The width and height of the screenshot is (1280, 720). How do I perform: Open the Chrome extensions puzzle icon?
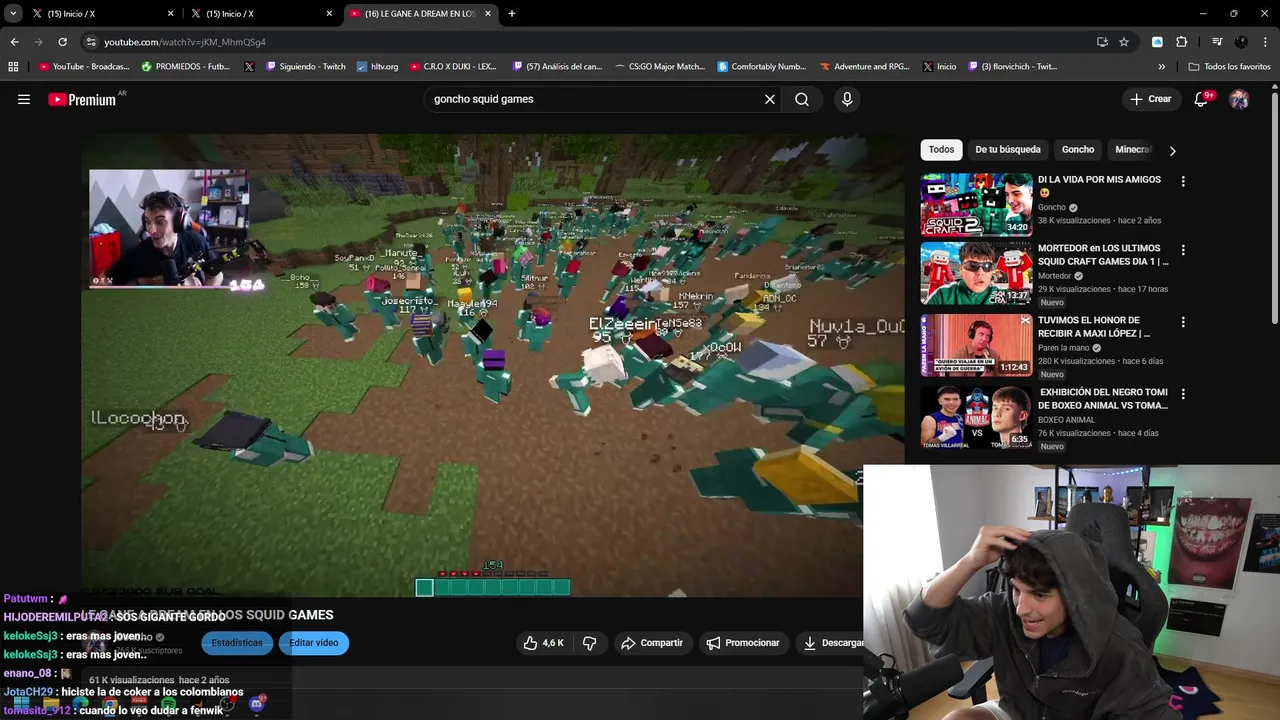[x=1181, y=42]
